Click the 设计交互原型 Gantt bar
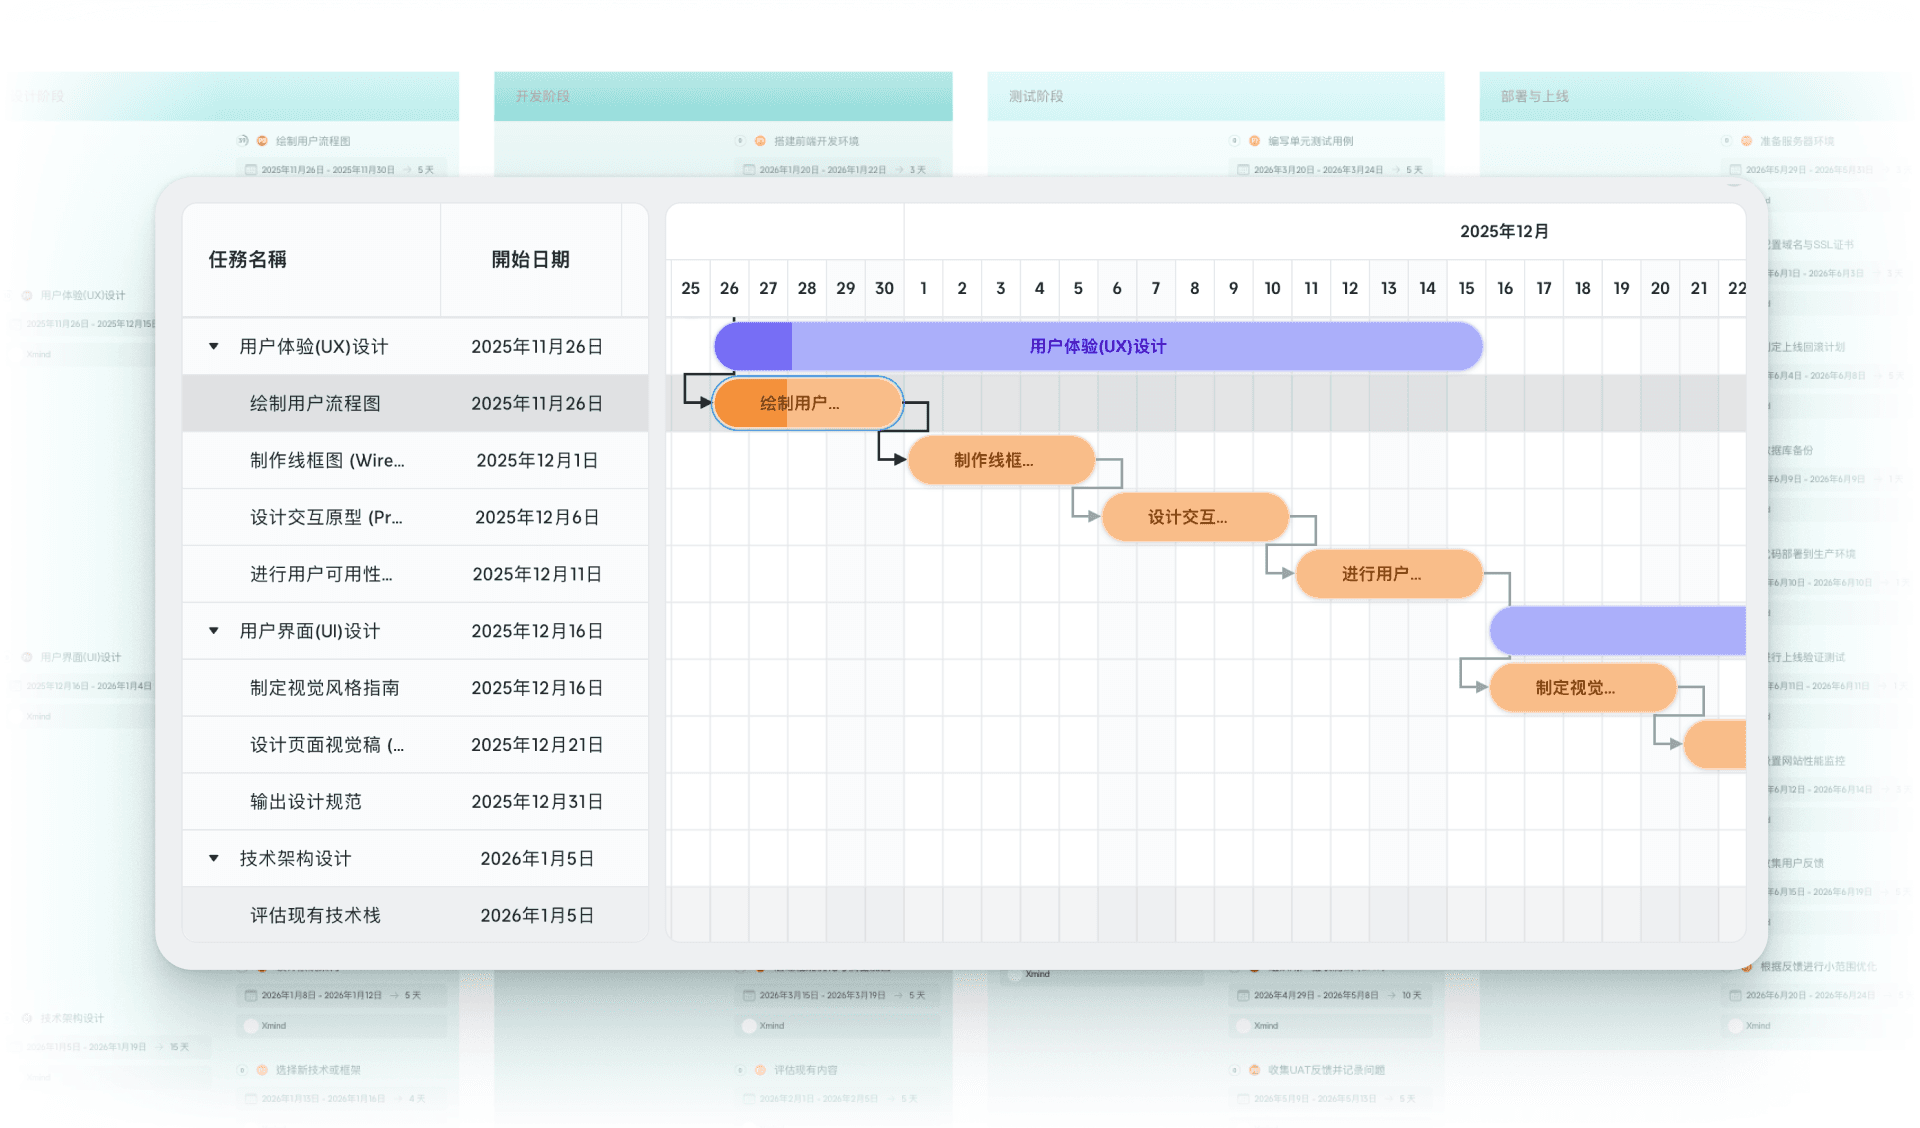Viewport: 1920px width, 1128px height. [1195, 517]
